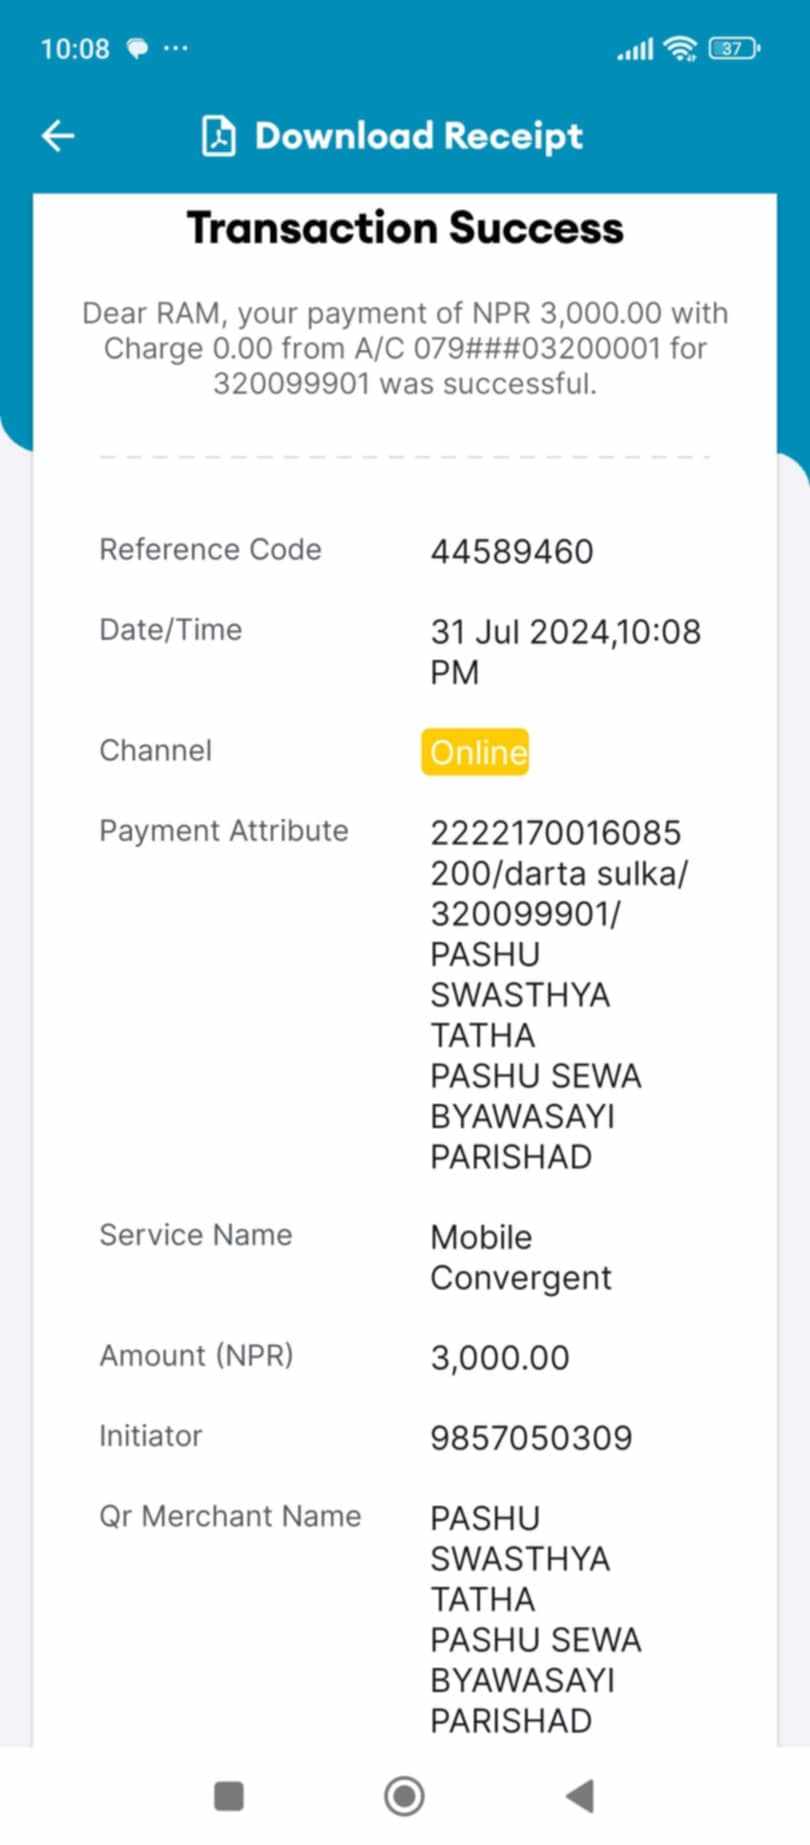Image resolution: width=810 pixels, height=1845 pixels.
Task: Tap the Android home circle button
Action: (x=404, y=1796)
